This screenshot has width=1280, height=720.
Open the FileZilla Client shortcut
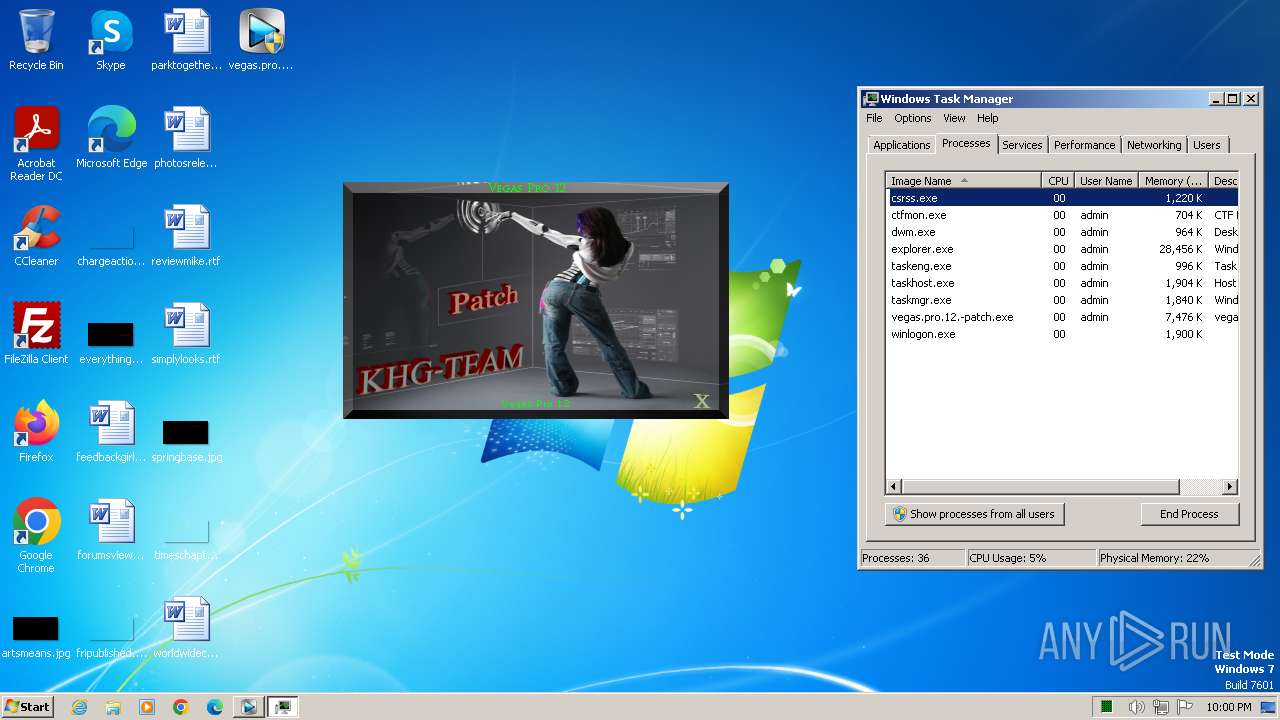coord(36,334)
